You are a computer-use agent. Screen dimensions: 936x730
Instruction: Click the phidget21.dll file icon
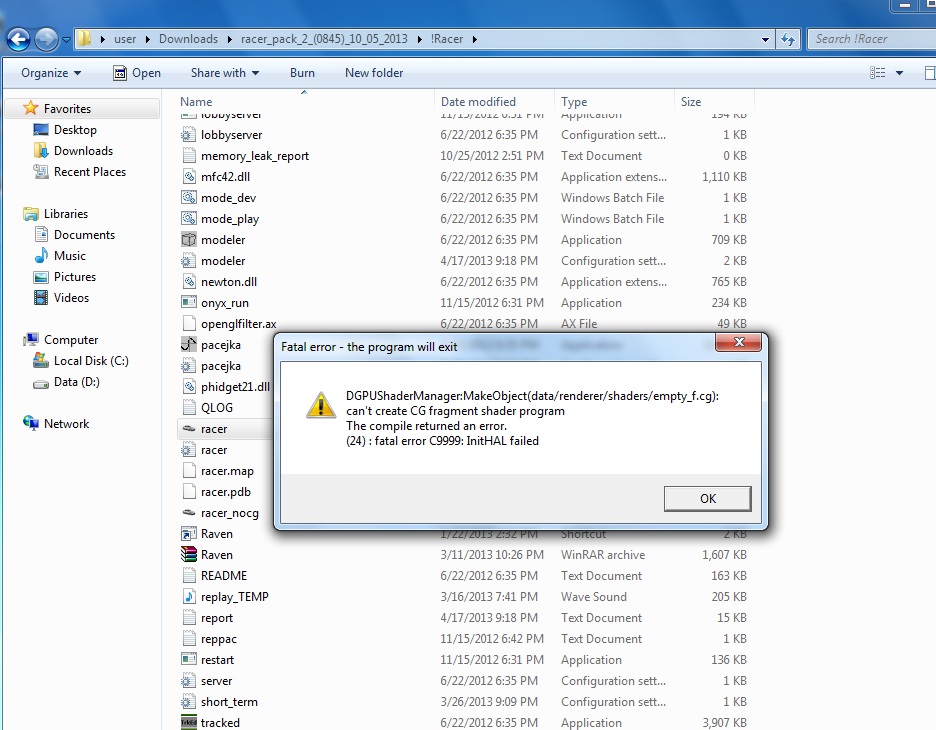tap(189, 387)
